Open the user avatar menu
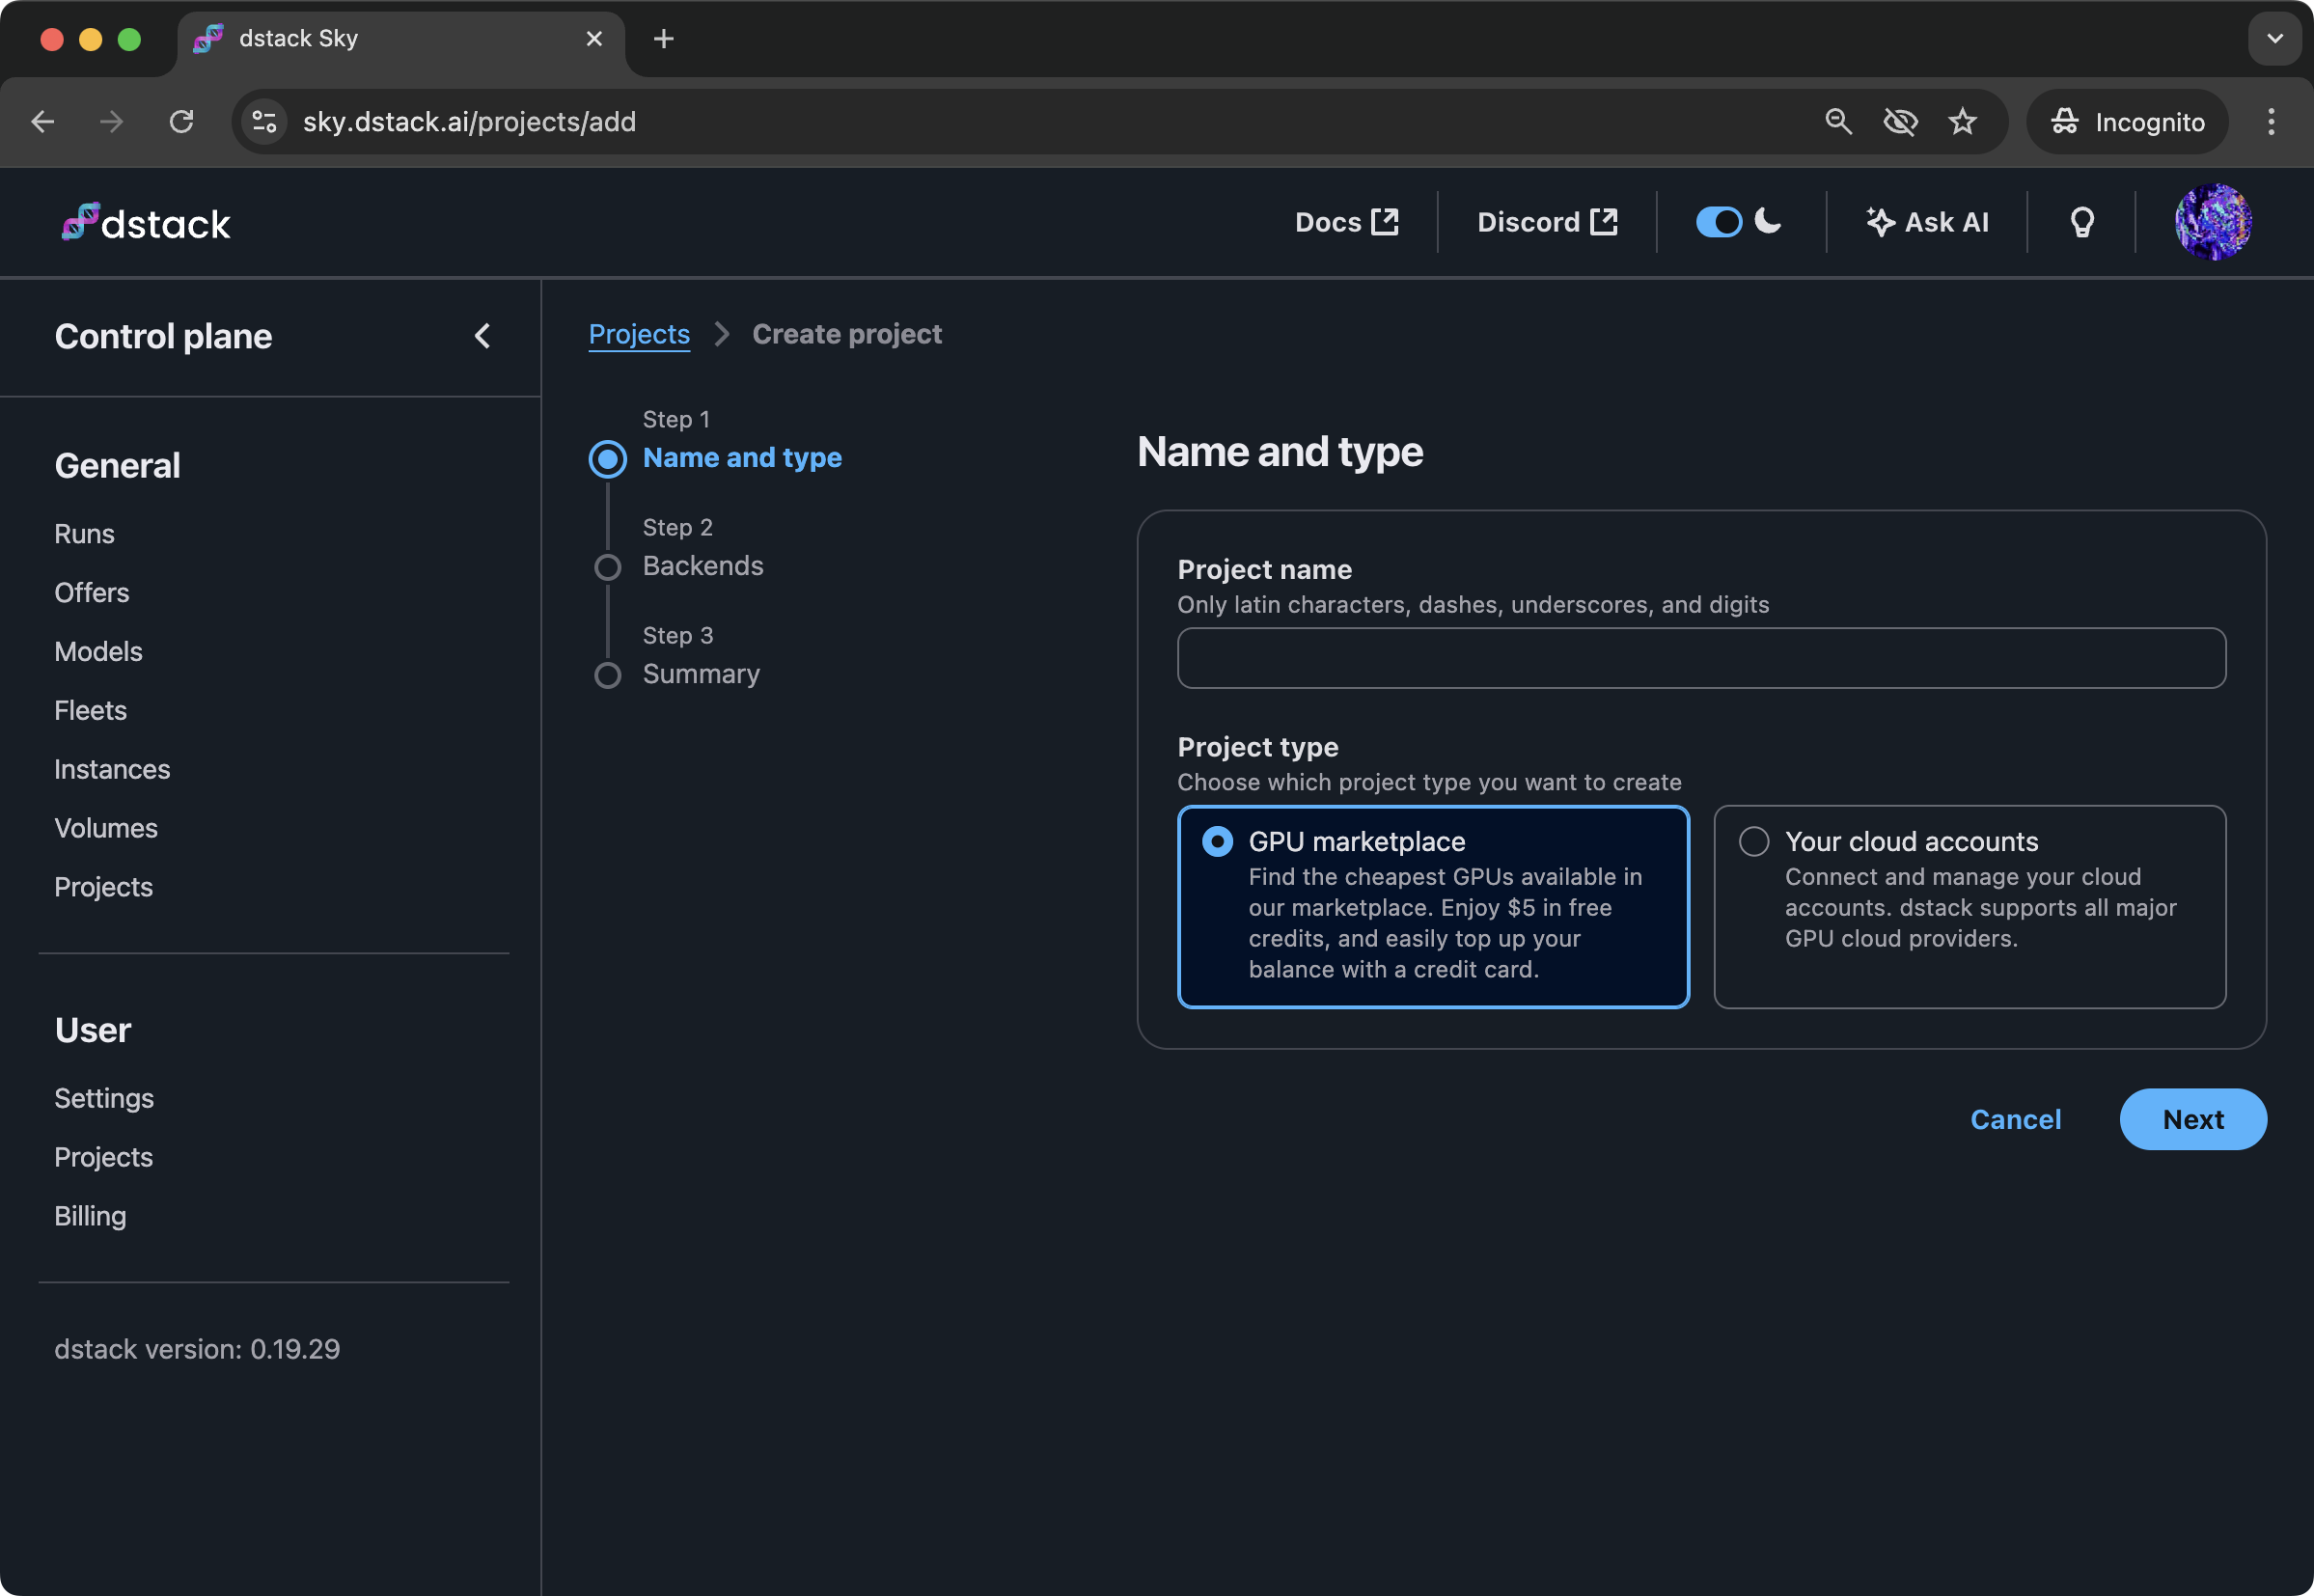The image size is (2314, 1596). pos(2212,222)
